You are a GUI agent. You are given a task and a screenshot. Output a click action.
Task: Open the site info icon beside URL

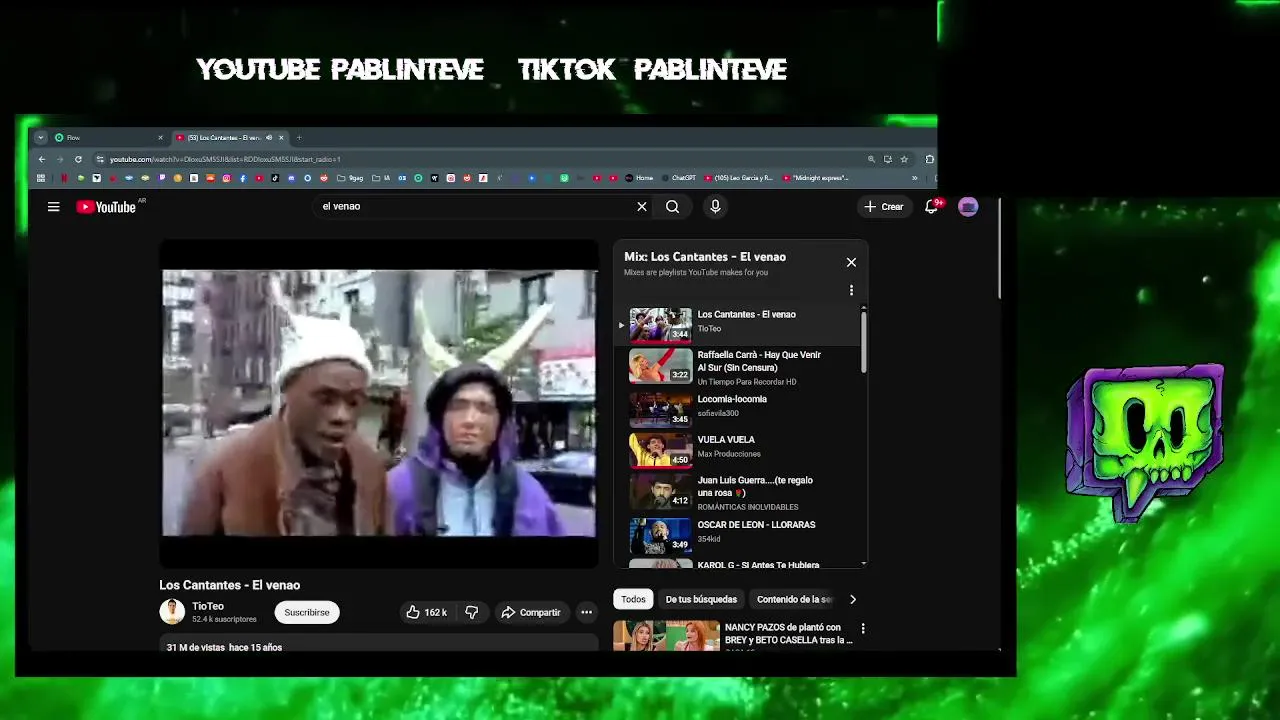[x=99, y=159]
